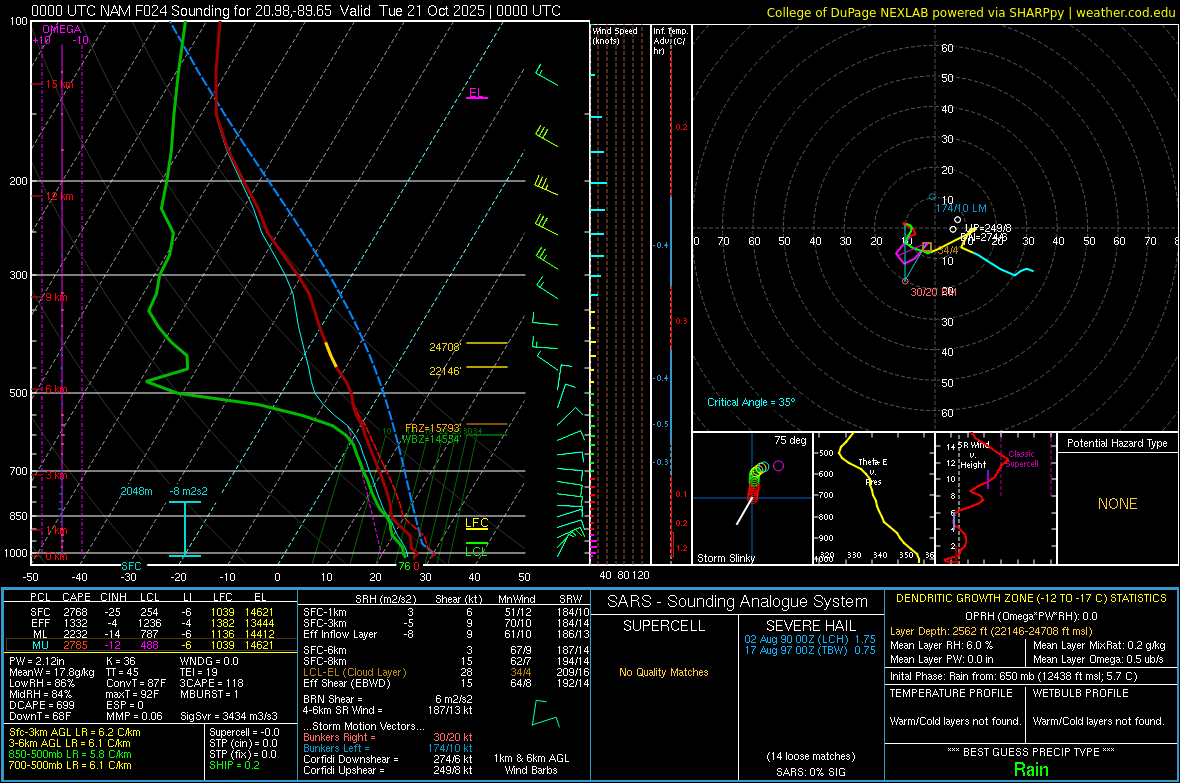Click the 15 km height marker
Screen dimensions: 1180x783
pyautogui.click(x=59, y=84)
